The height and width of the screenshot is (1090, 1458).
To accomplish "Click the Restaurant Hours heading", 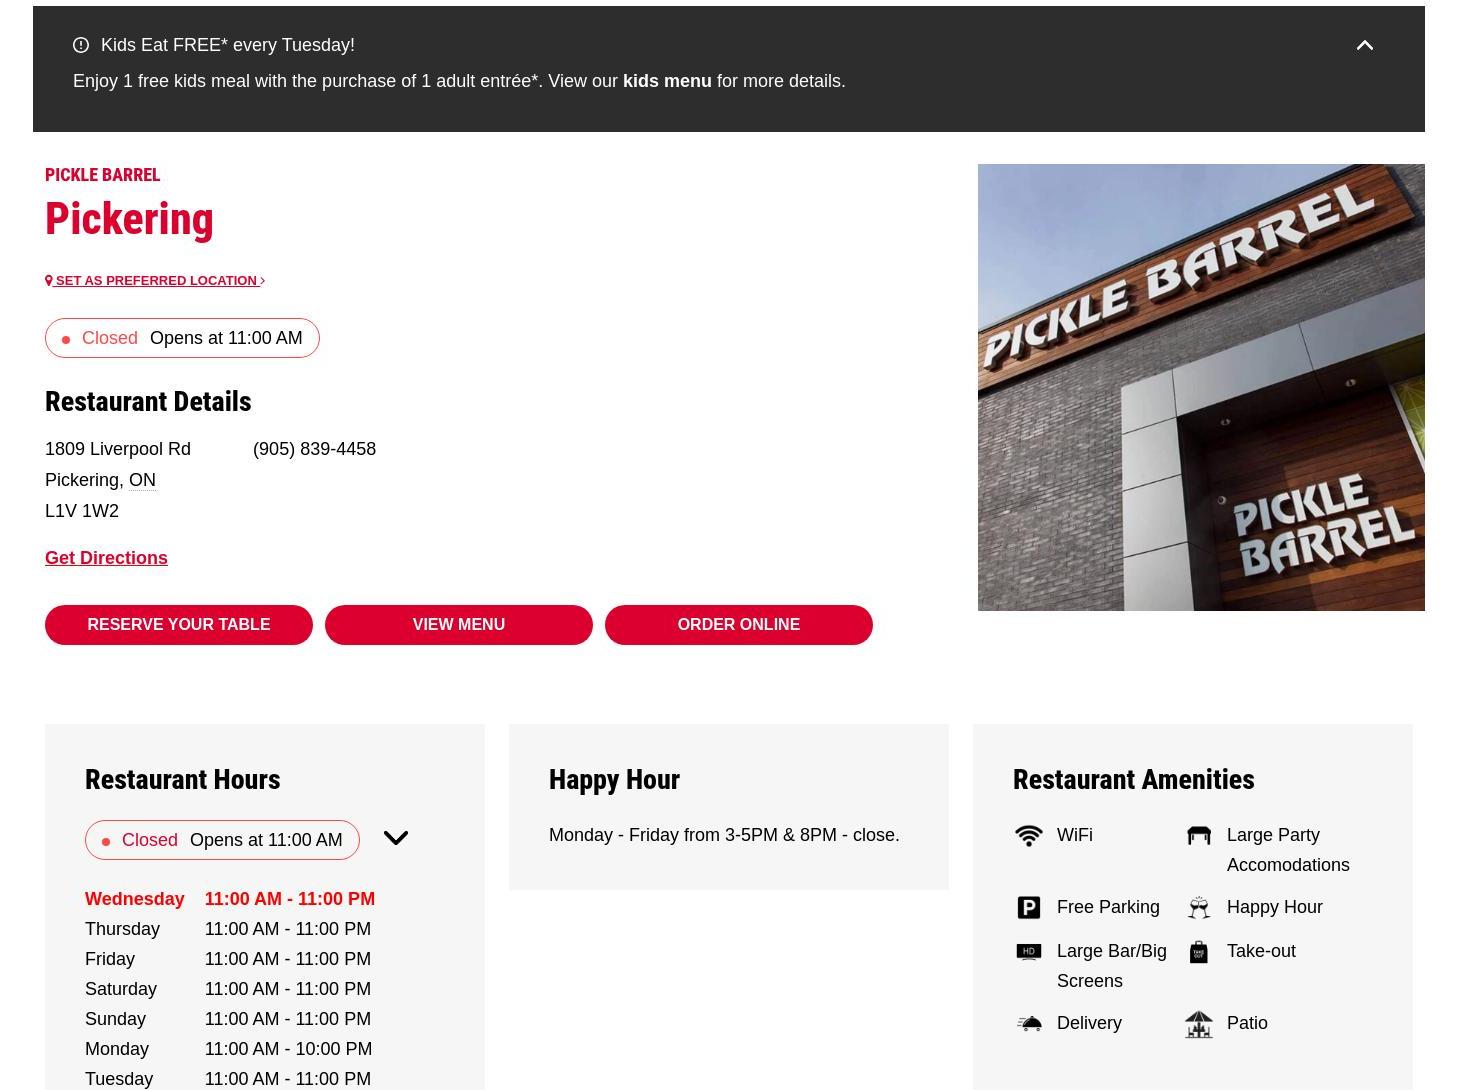I will [182, 779].
